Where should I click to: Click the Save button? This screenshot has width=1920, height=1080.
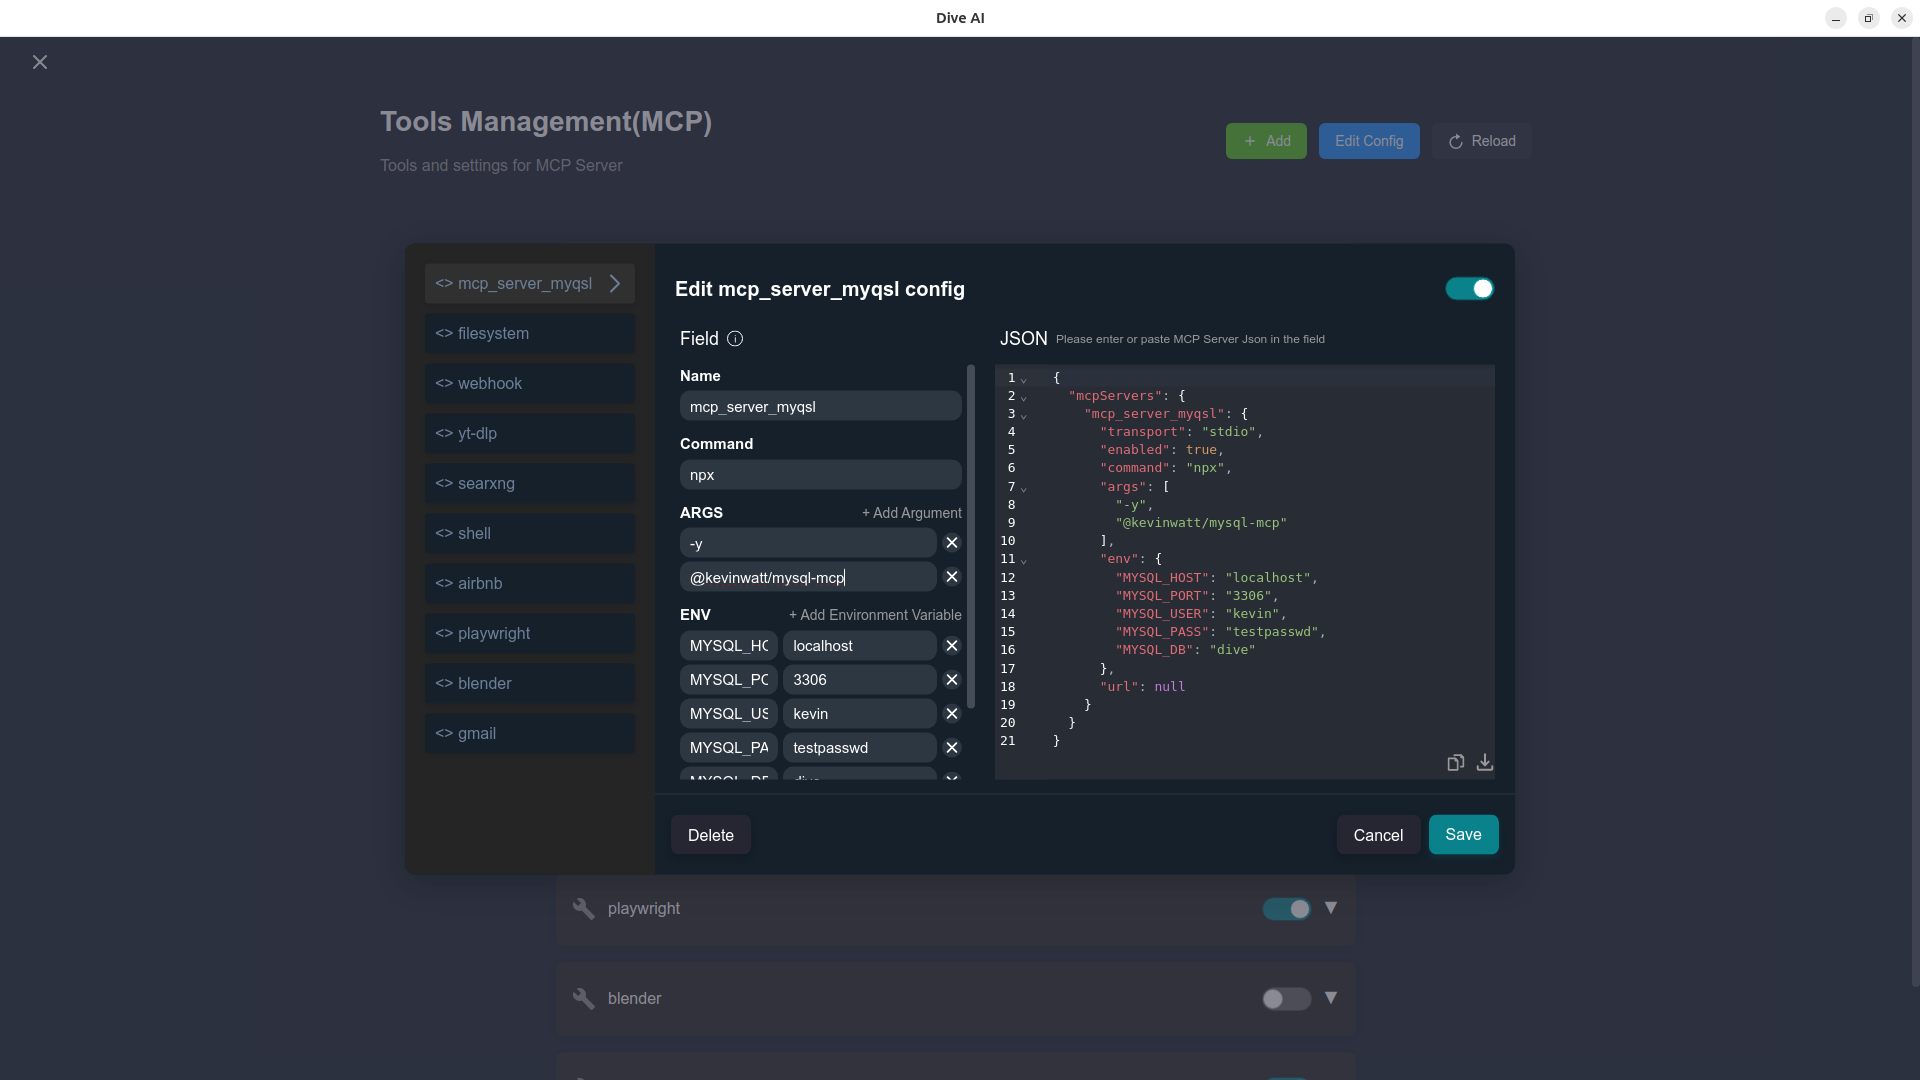coord(1463,835)
